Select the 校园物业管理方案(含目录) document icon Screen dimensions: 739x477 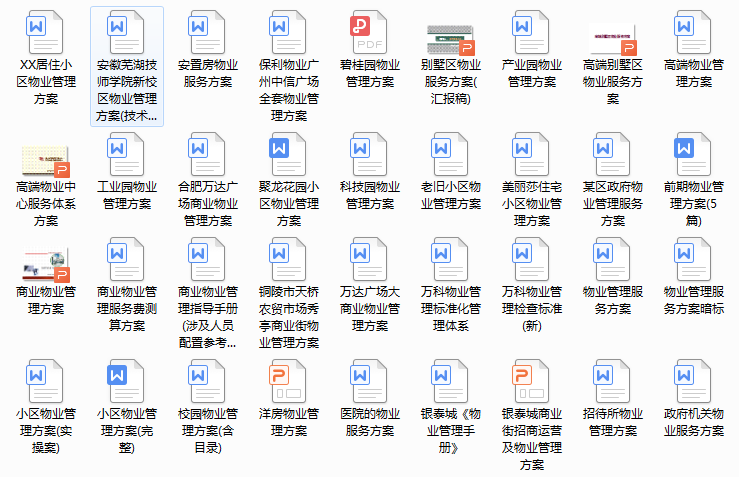tap(207, 381)
